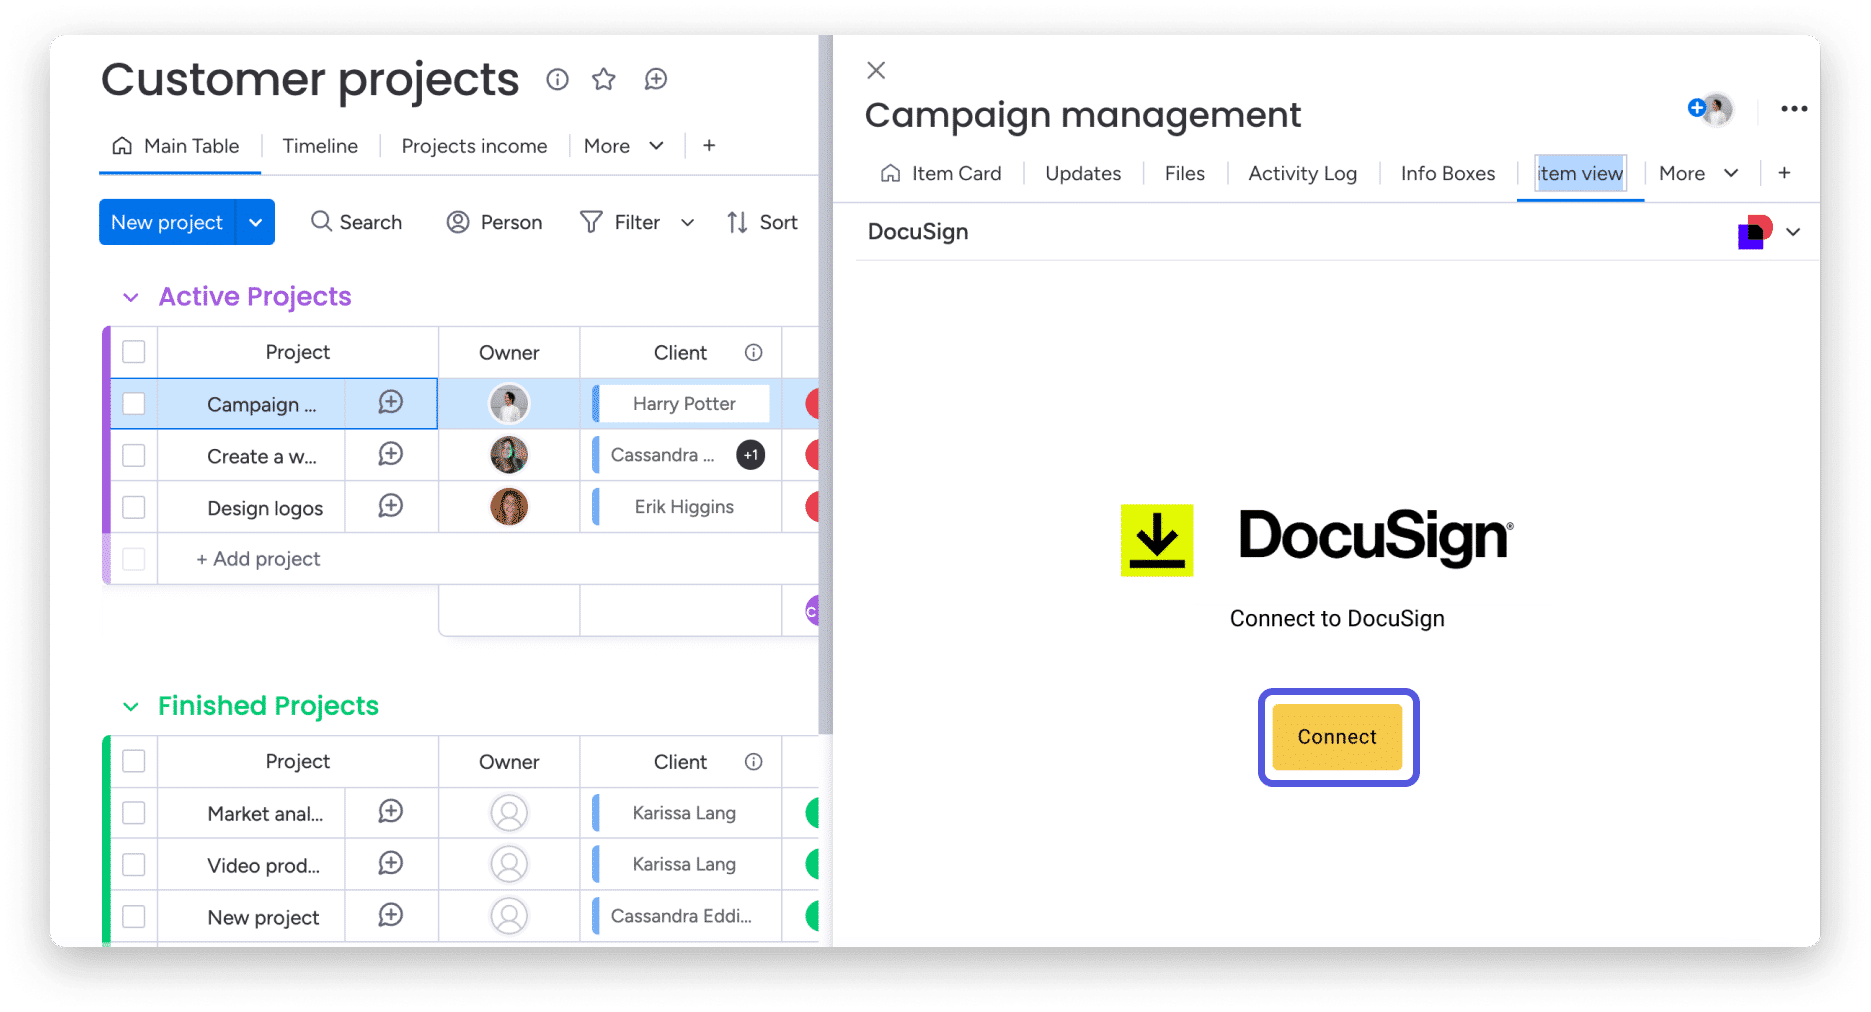
Task: Switch to Timeline view
Action: (x=320, y=146)
